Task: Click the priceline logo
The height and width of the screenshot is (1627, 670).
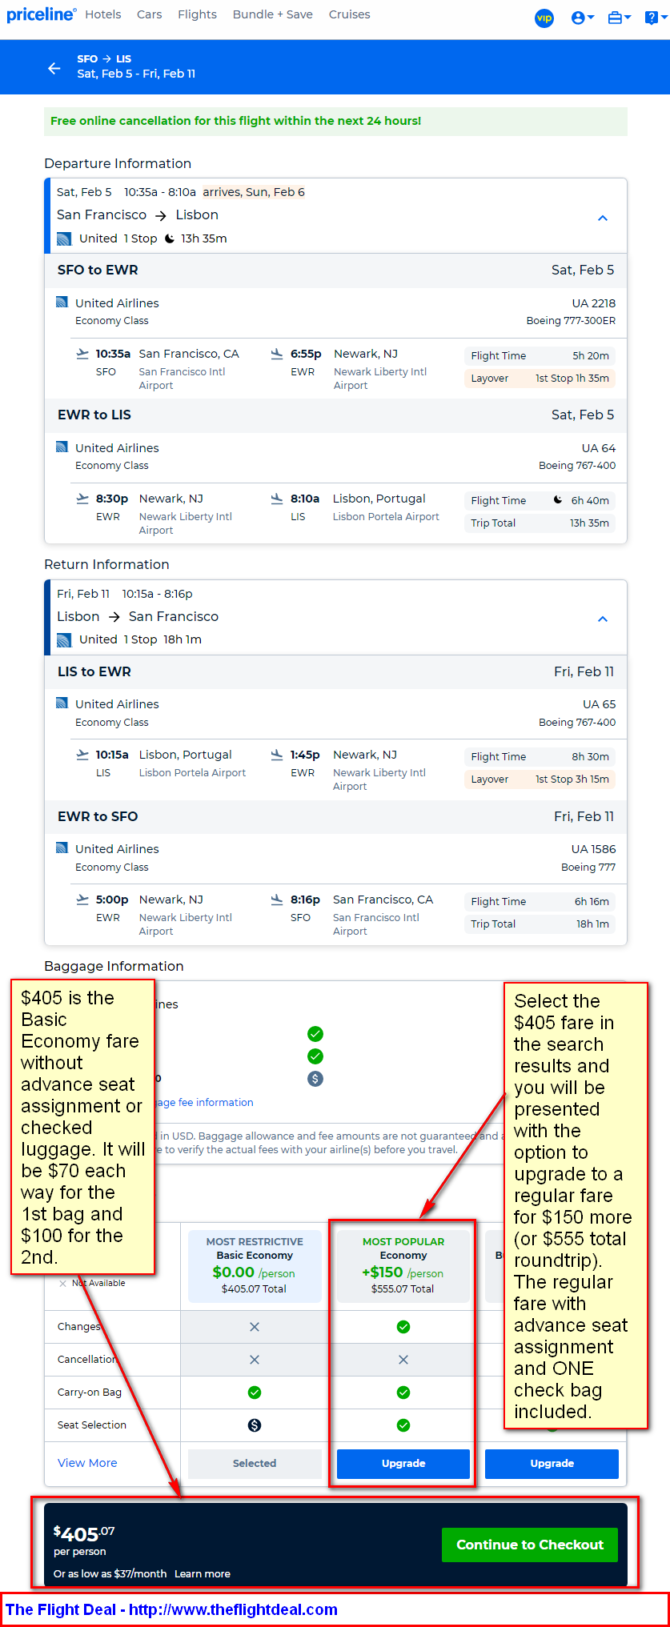Action: [x=41, y=15]
